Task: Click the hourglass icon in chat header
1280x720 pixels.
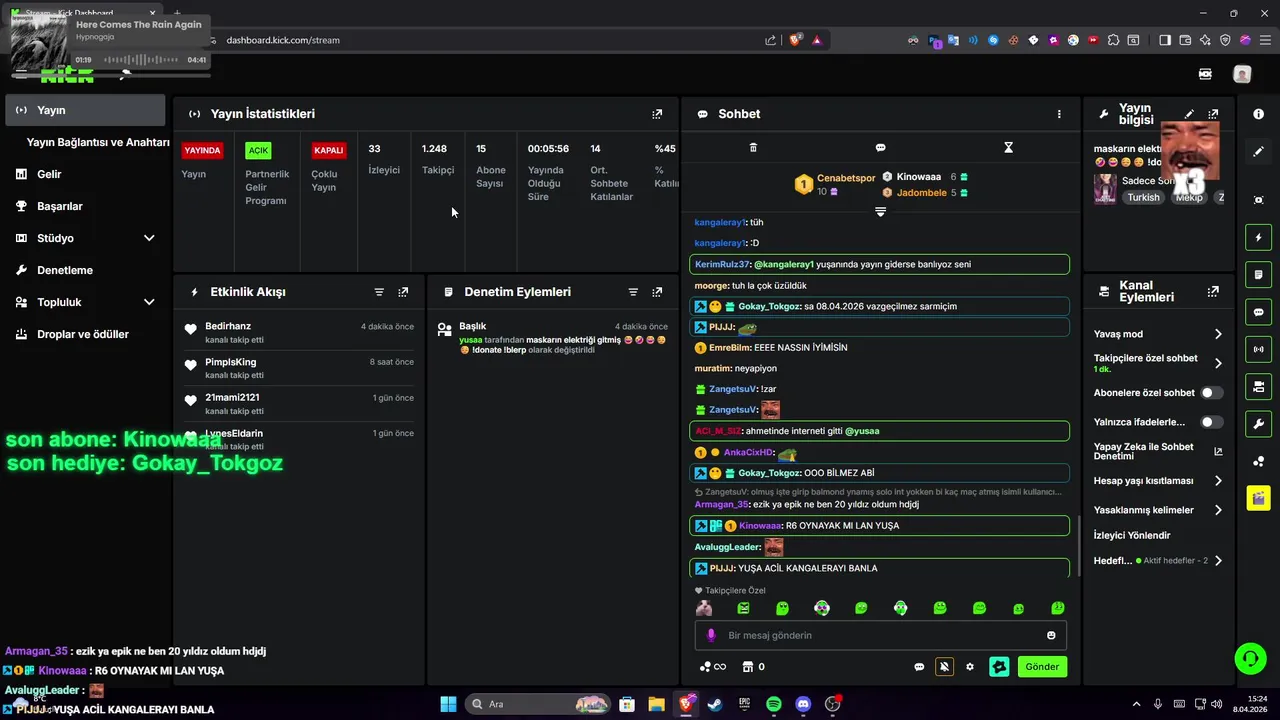Action: point(1008,148)
